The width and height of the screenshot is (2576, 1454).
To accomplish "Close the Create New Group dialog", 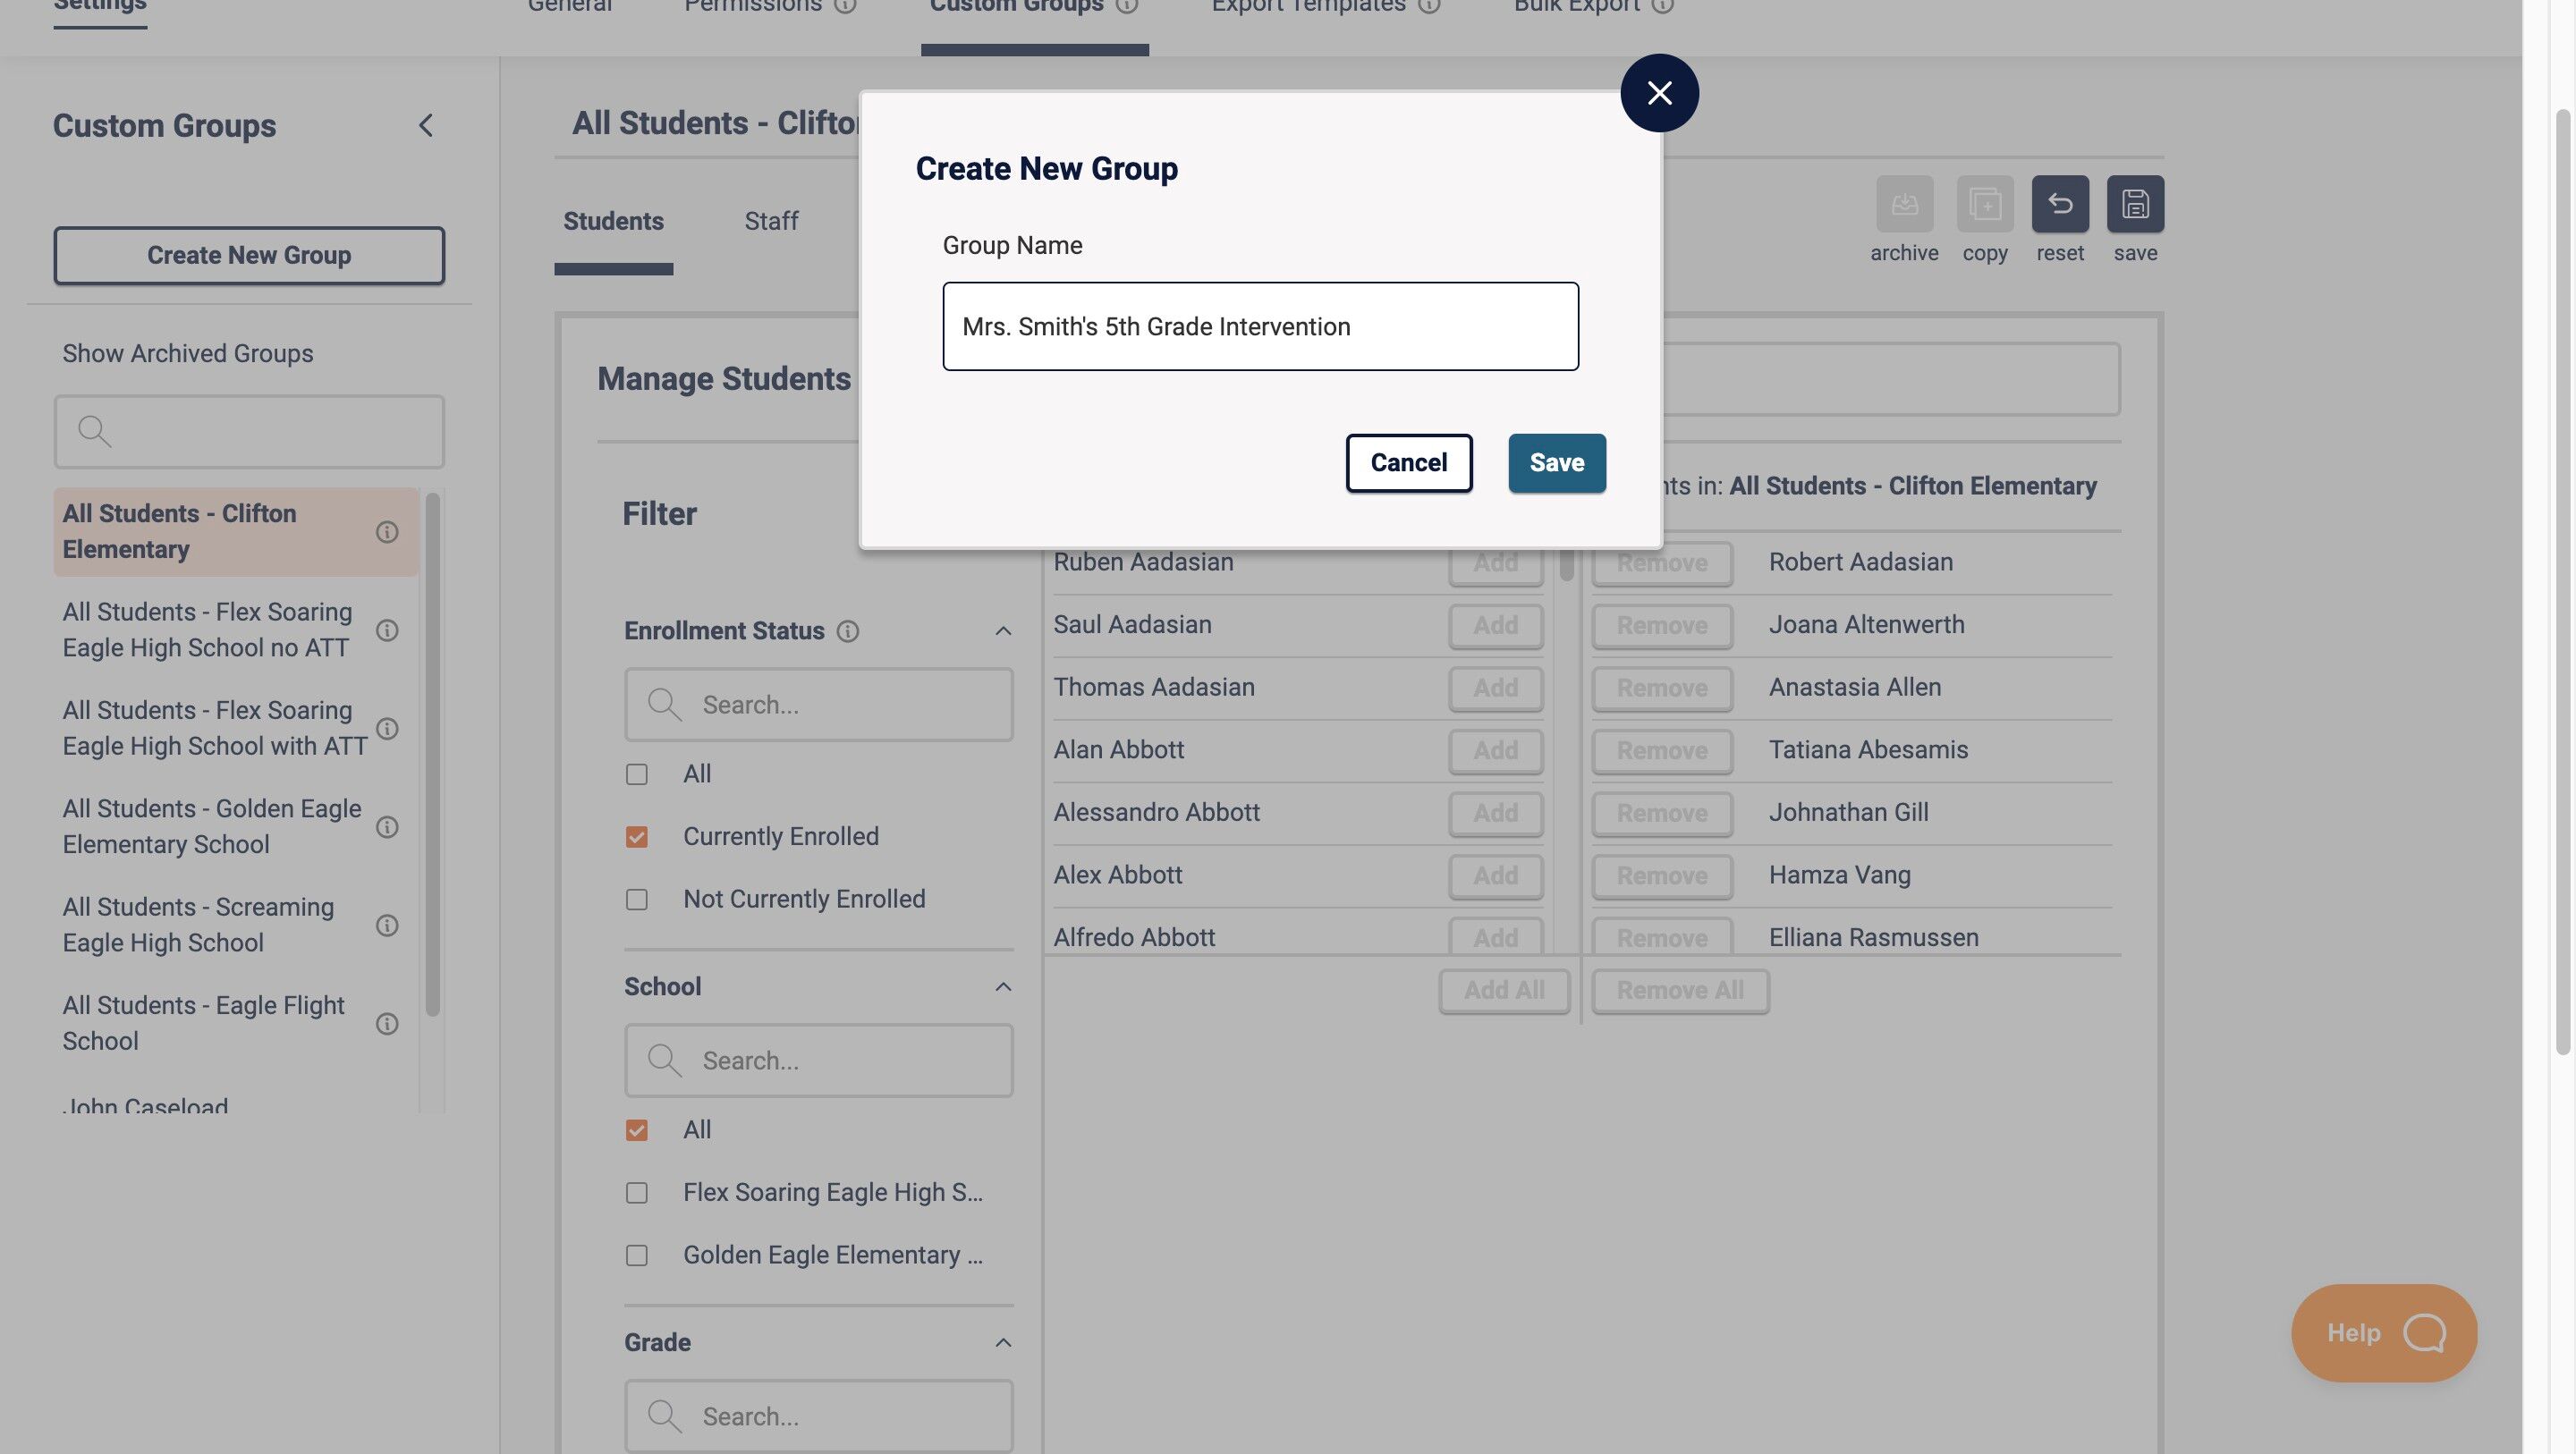I will (x=1659, y=93).
